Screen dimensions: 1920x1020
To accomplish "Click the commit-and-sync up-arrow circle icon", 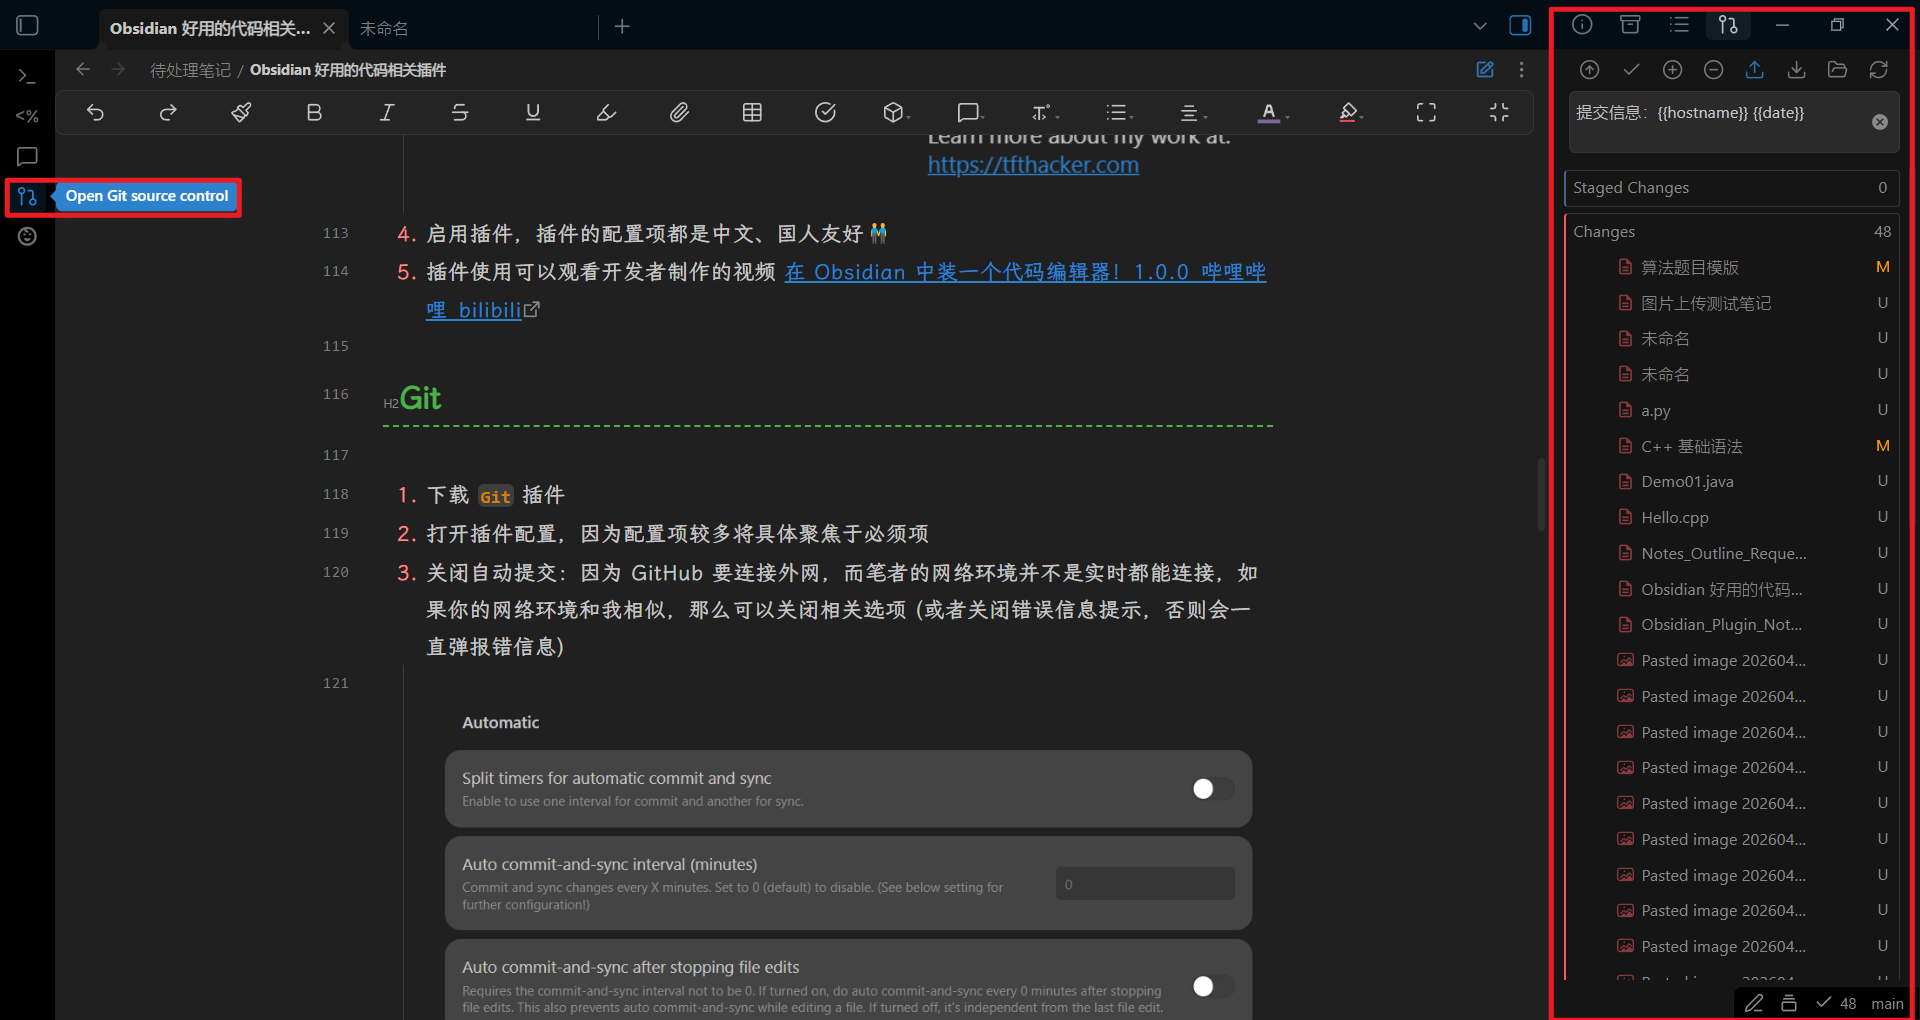I will point(1590,69).
